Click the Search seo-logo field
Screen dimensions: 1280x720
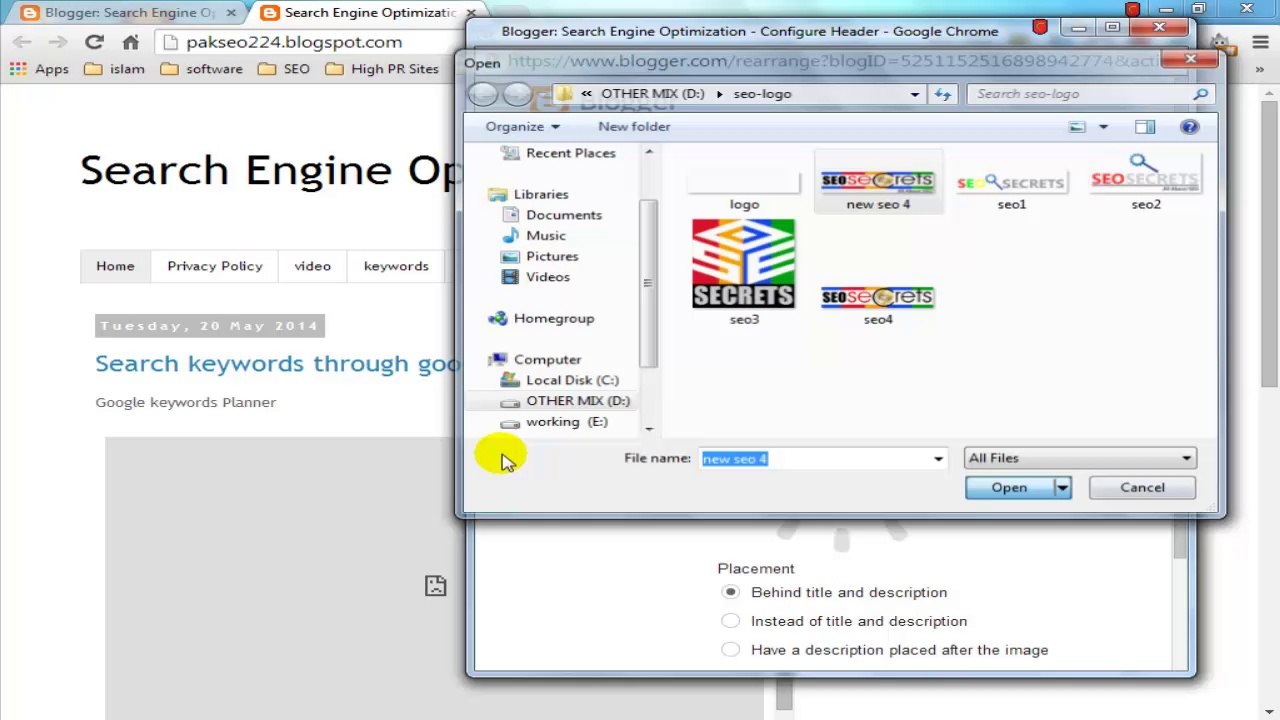tap(1082, 94)
